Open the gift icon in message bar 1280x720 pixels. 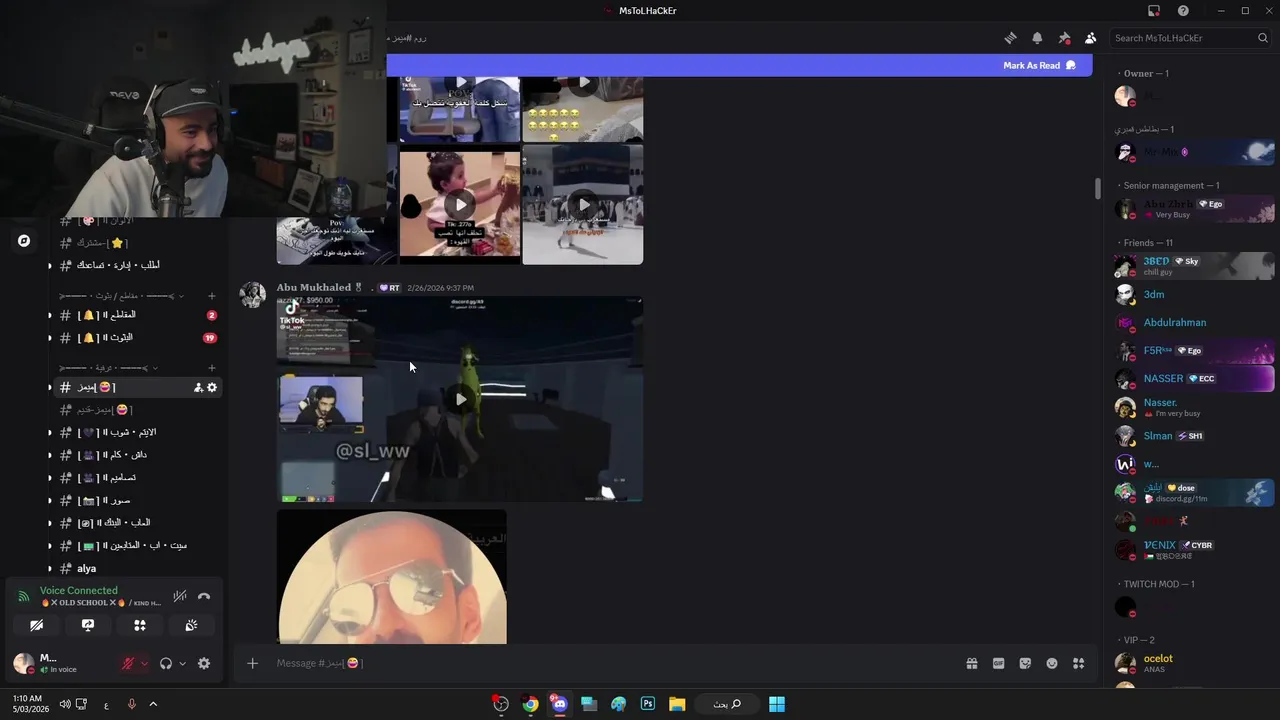click(x=971, y=663)
